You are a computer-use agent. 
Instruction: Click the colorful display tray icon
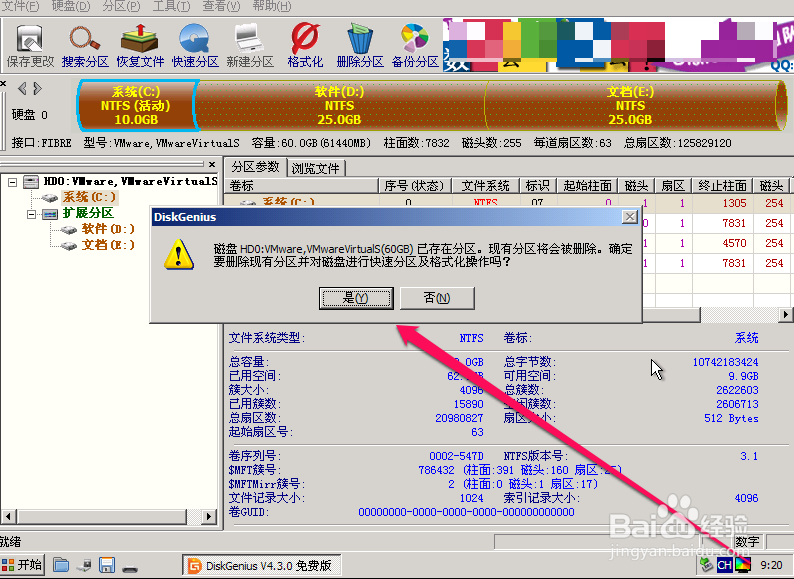click(x=743, y=564)
